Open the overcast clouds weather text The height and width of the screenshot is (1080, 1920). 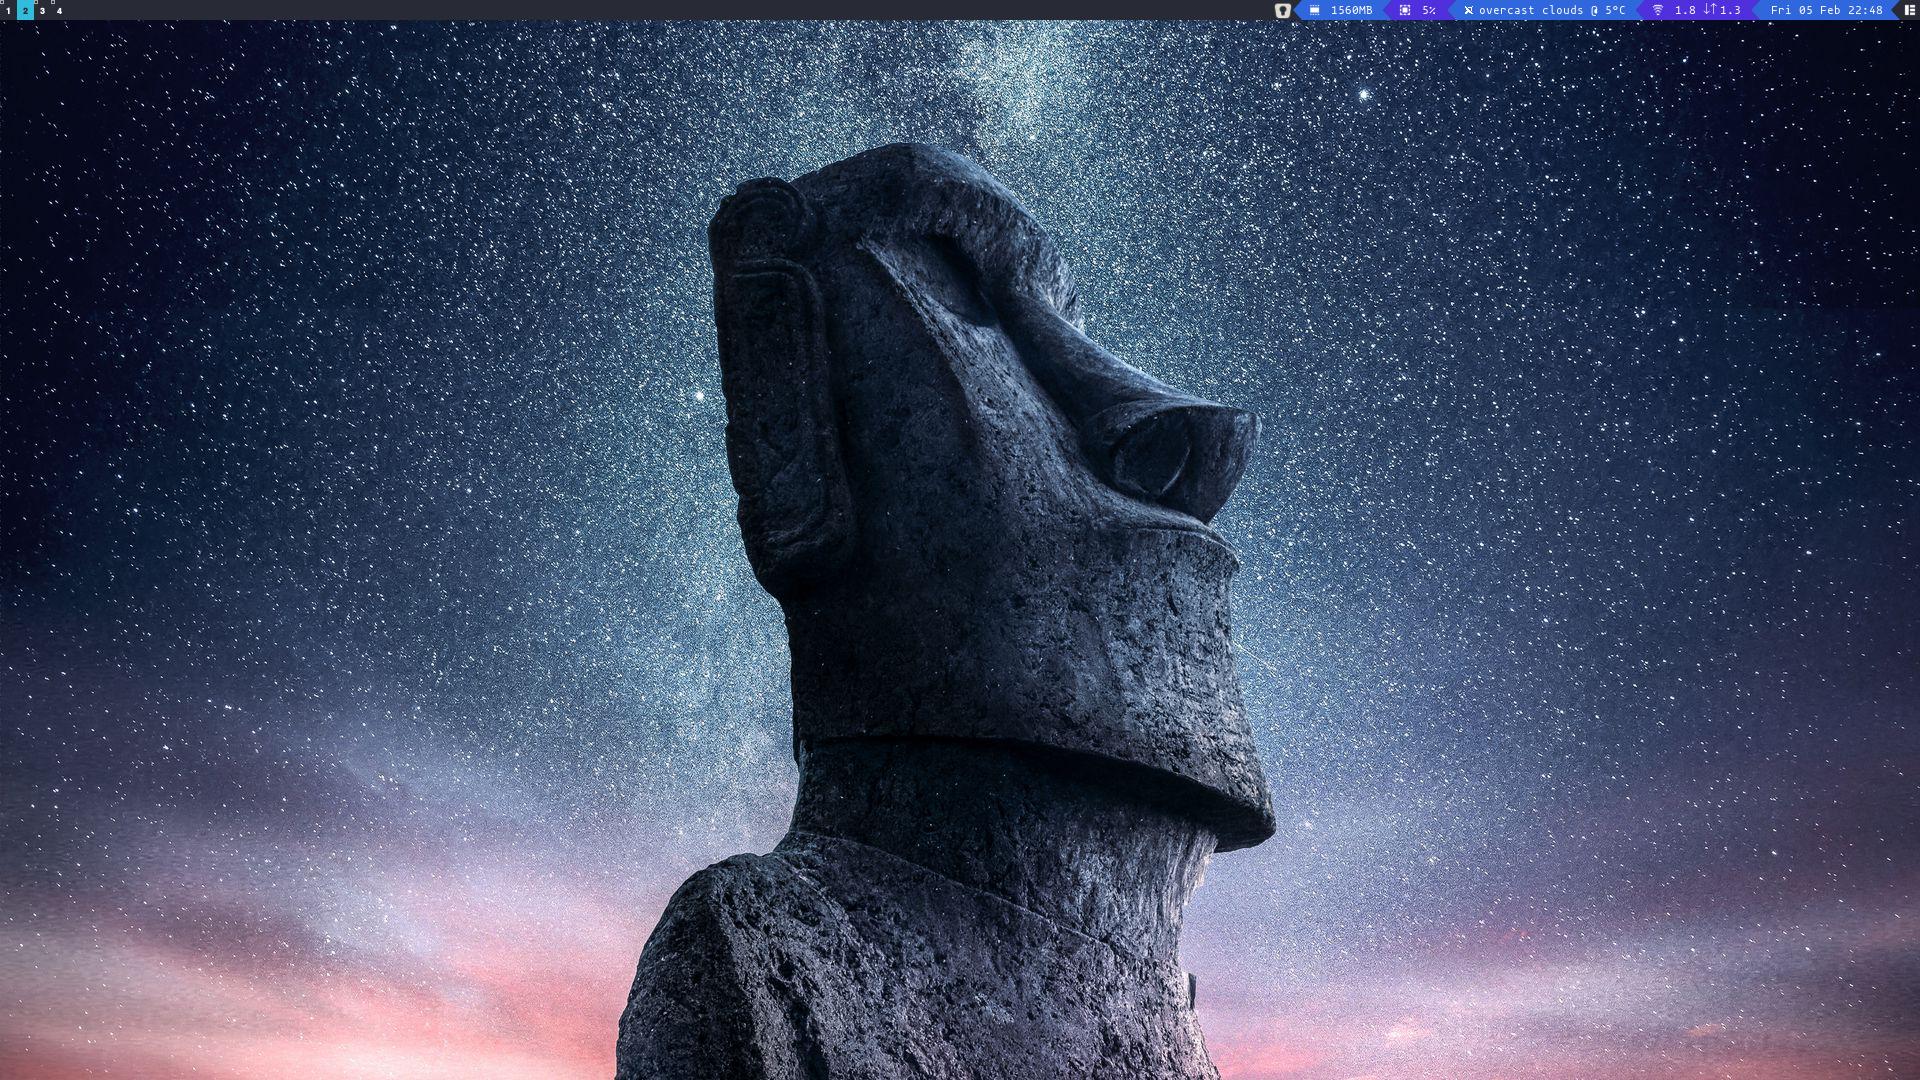point(1531,10)
